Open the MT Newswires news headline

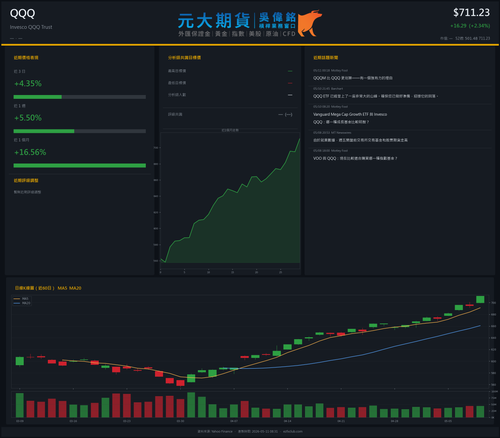tap(360, 140)
